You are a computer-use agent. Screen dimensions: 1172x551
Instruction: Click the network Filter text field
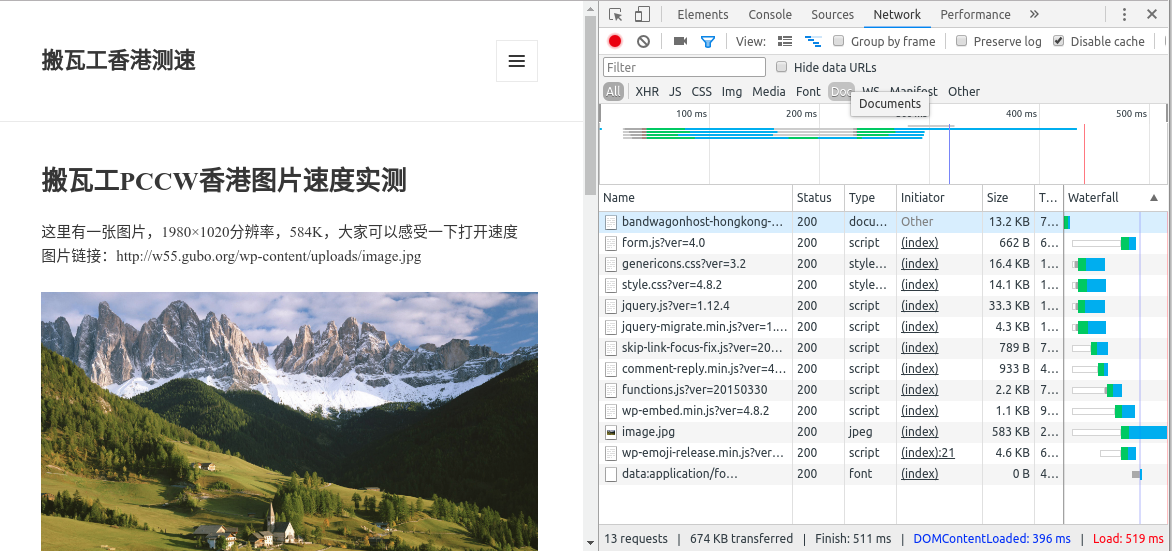coord(684,67)
